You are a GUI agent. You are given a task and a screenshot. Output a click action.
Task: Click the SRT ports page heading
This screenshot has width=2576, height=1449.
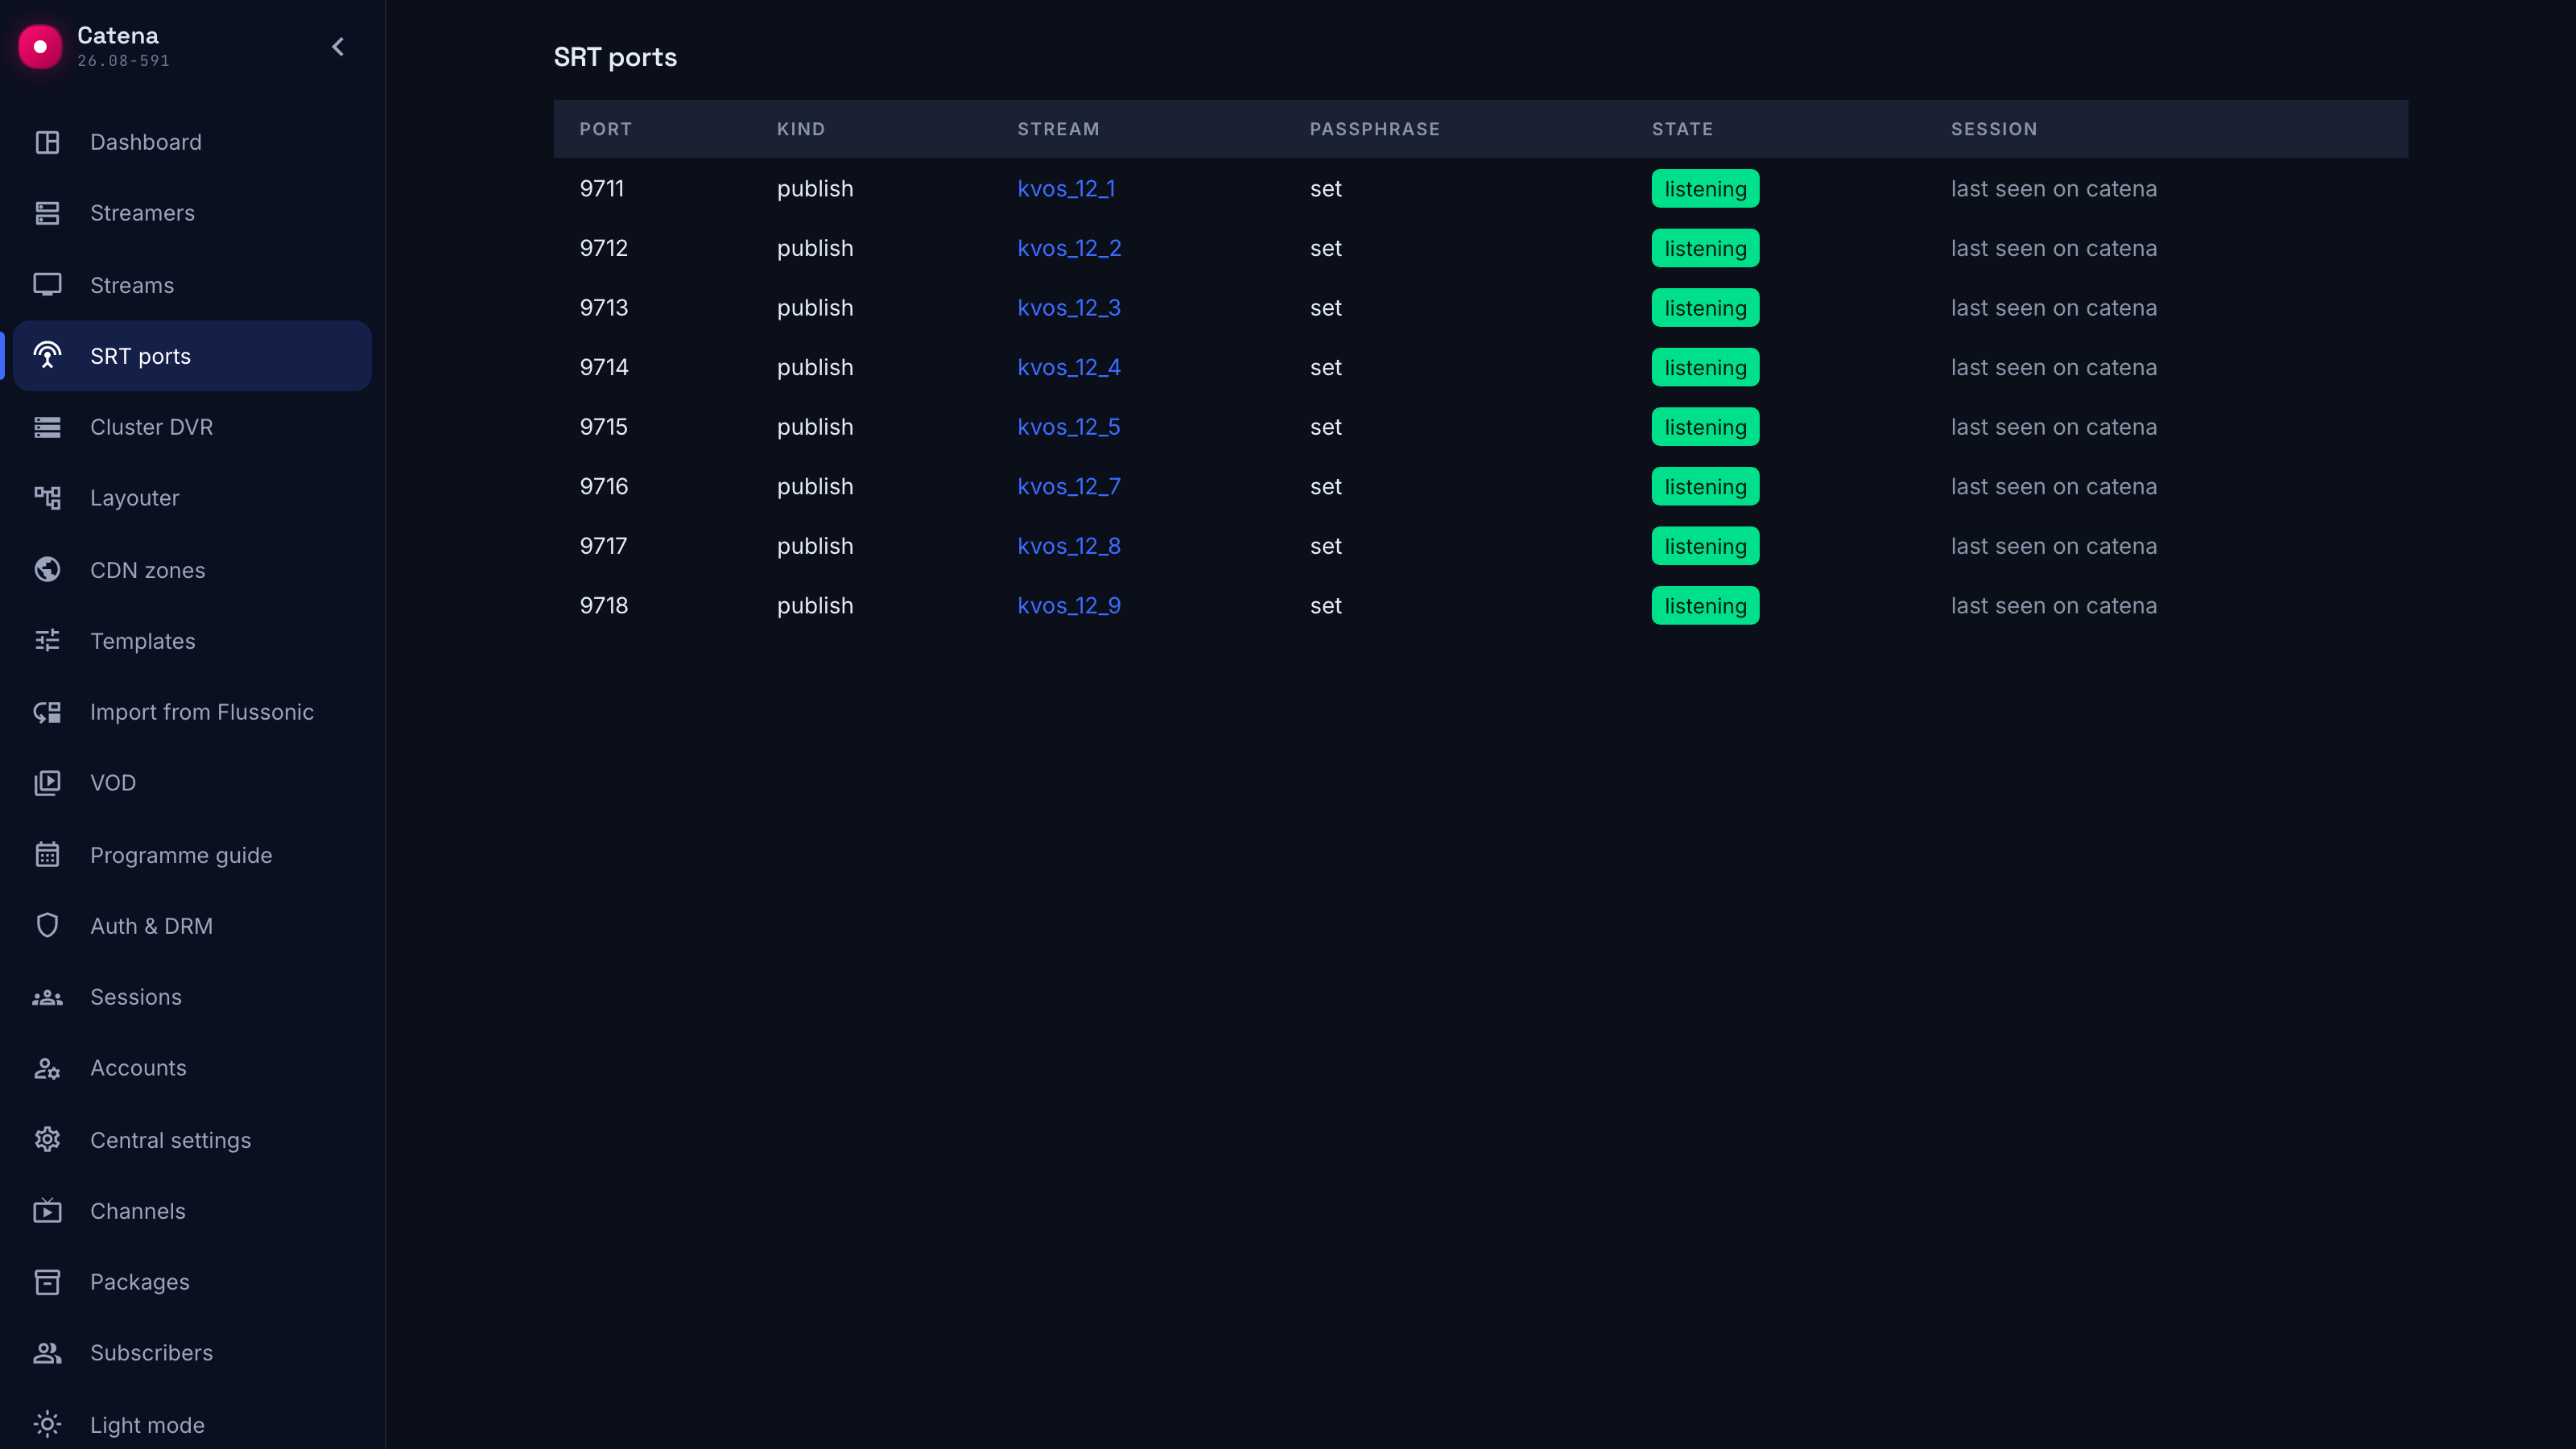click(615, 57)
